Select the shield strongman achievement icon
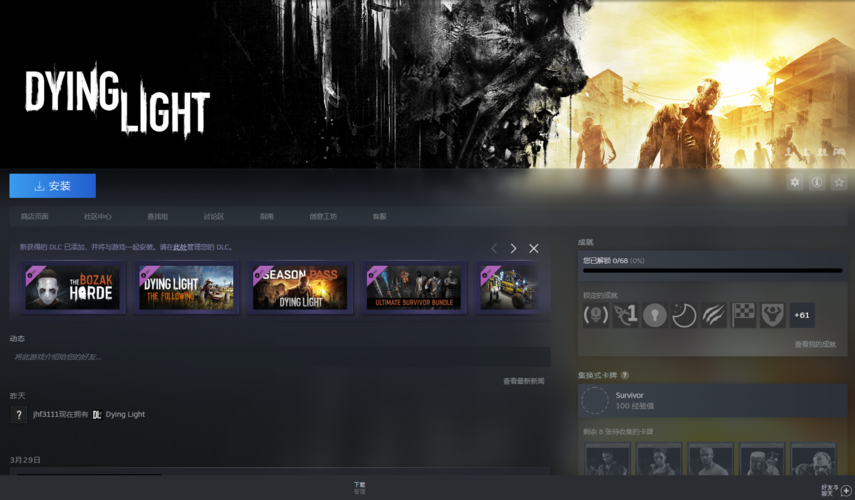The width and height of the screenshot is (855, 500). tap(773, 315)
